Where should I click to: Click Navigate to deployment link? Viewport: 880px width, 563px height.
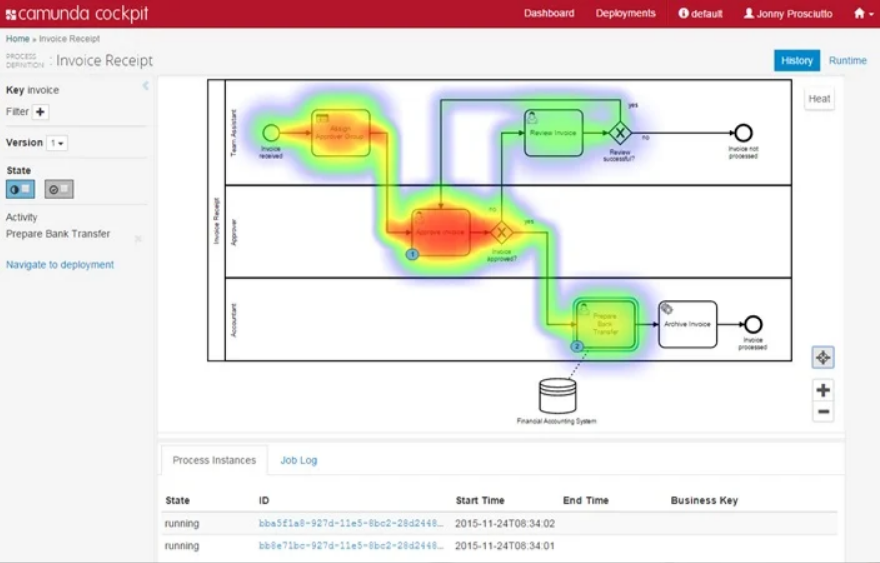60,264
